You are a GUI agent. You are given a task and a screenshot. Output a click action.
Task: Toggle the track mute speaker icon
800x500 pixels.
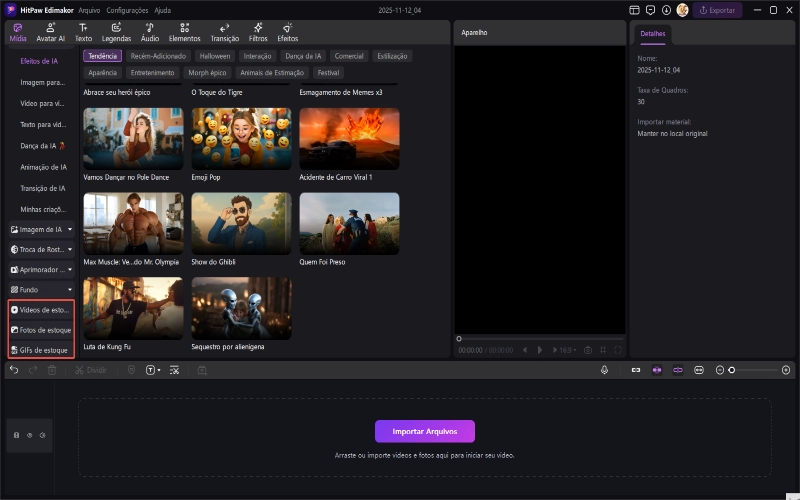43,435
